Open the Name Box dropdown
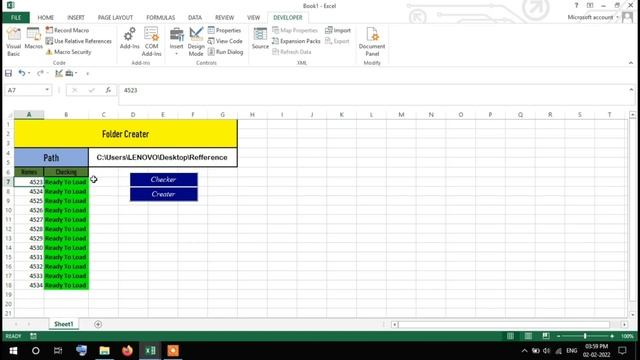Screen dimensions: 640x360 tap(47, 90)
